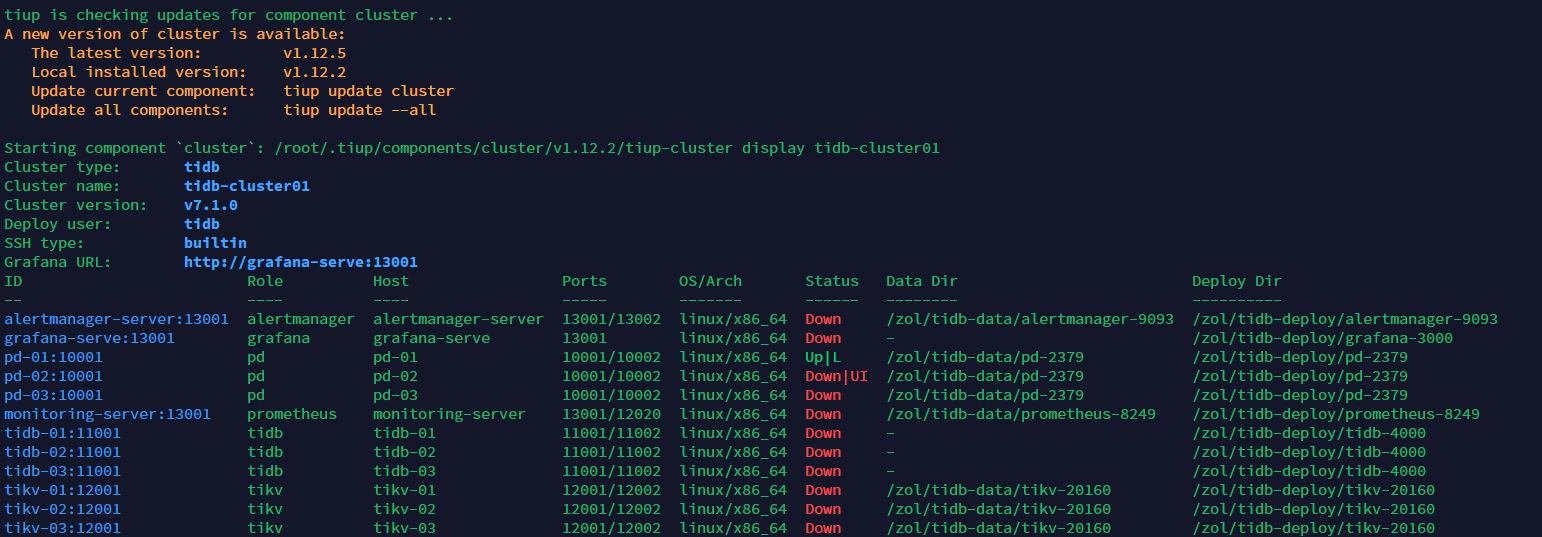Click the OS/Arch column header

710,281
